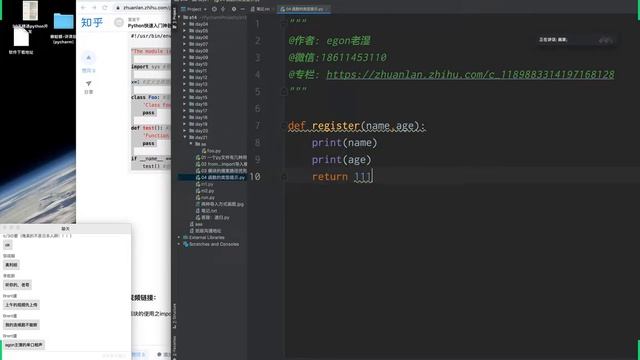The image size is (640, 360).
Task: Click the author avatar beside the Zhihu logo
Action: (119, 22)
